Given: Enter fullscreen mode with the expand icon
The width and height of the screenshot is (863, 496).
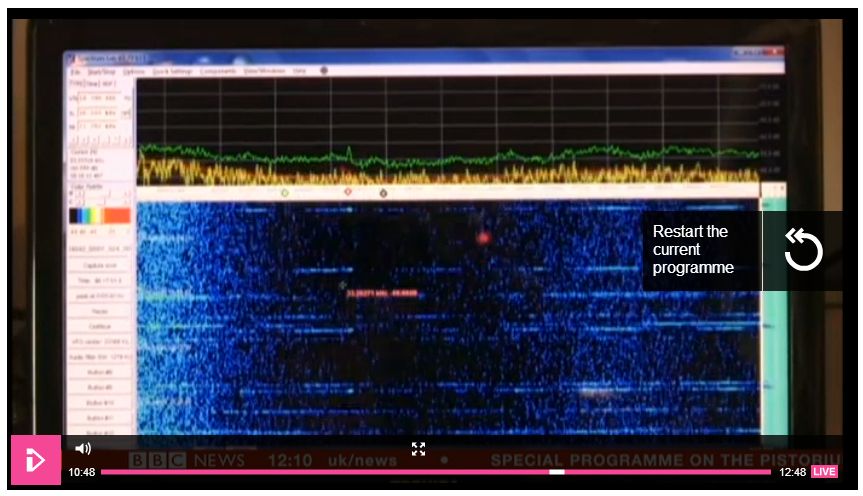Looking at the screenshot, I should (418, 449).
